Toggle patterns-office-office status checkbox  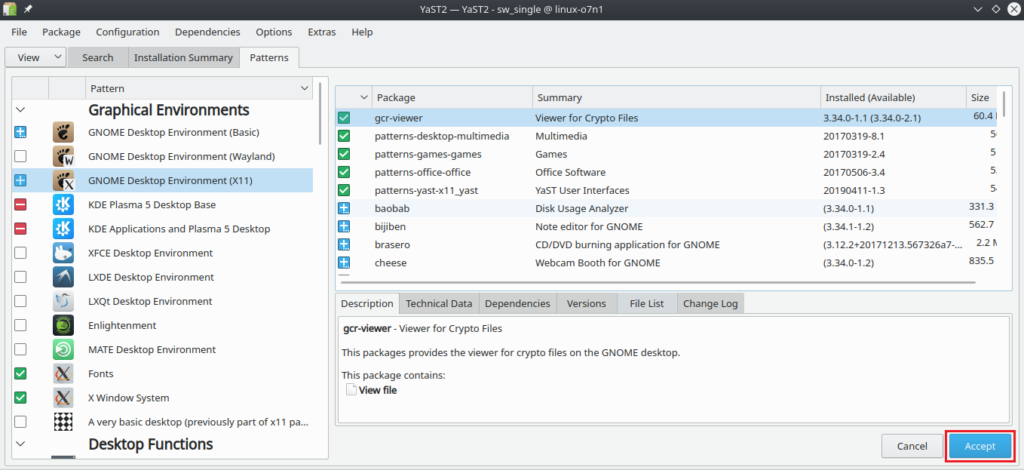(x=344, y=172)
